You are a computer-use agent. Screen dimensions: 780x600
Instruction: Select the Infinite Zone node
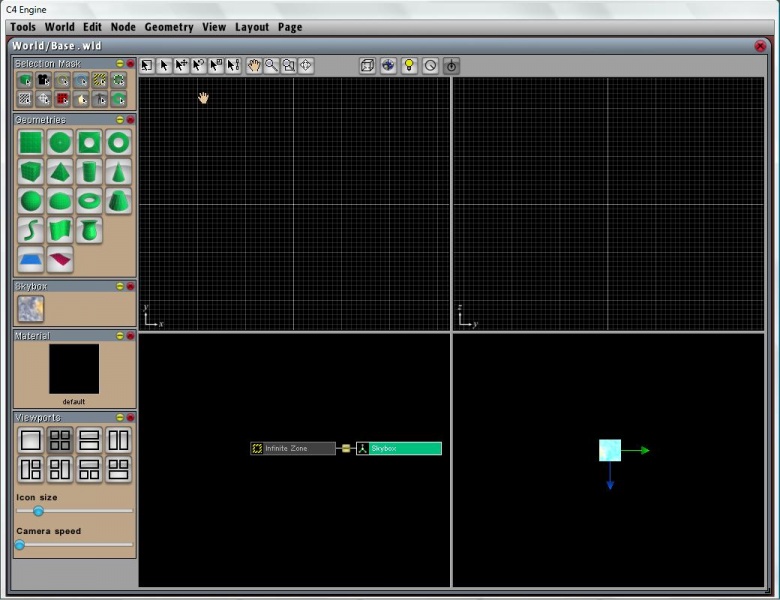(x=293, y=449)
